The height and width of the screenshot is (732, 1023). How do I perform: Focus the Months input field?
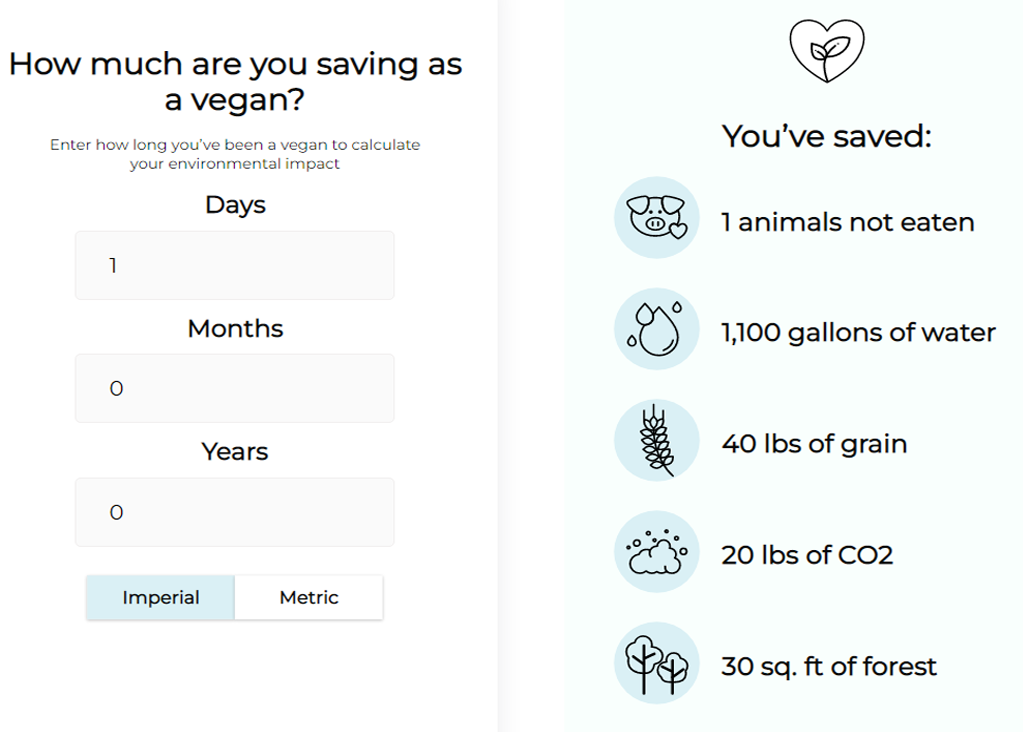click(x=235, y=388)
